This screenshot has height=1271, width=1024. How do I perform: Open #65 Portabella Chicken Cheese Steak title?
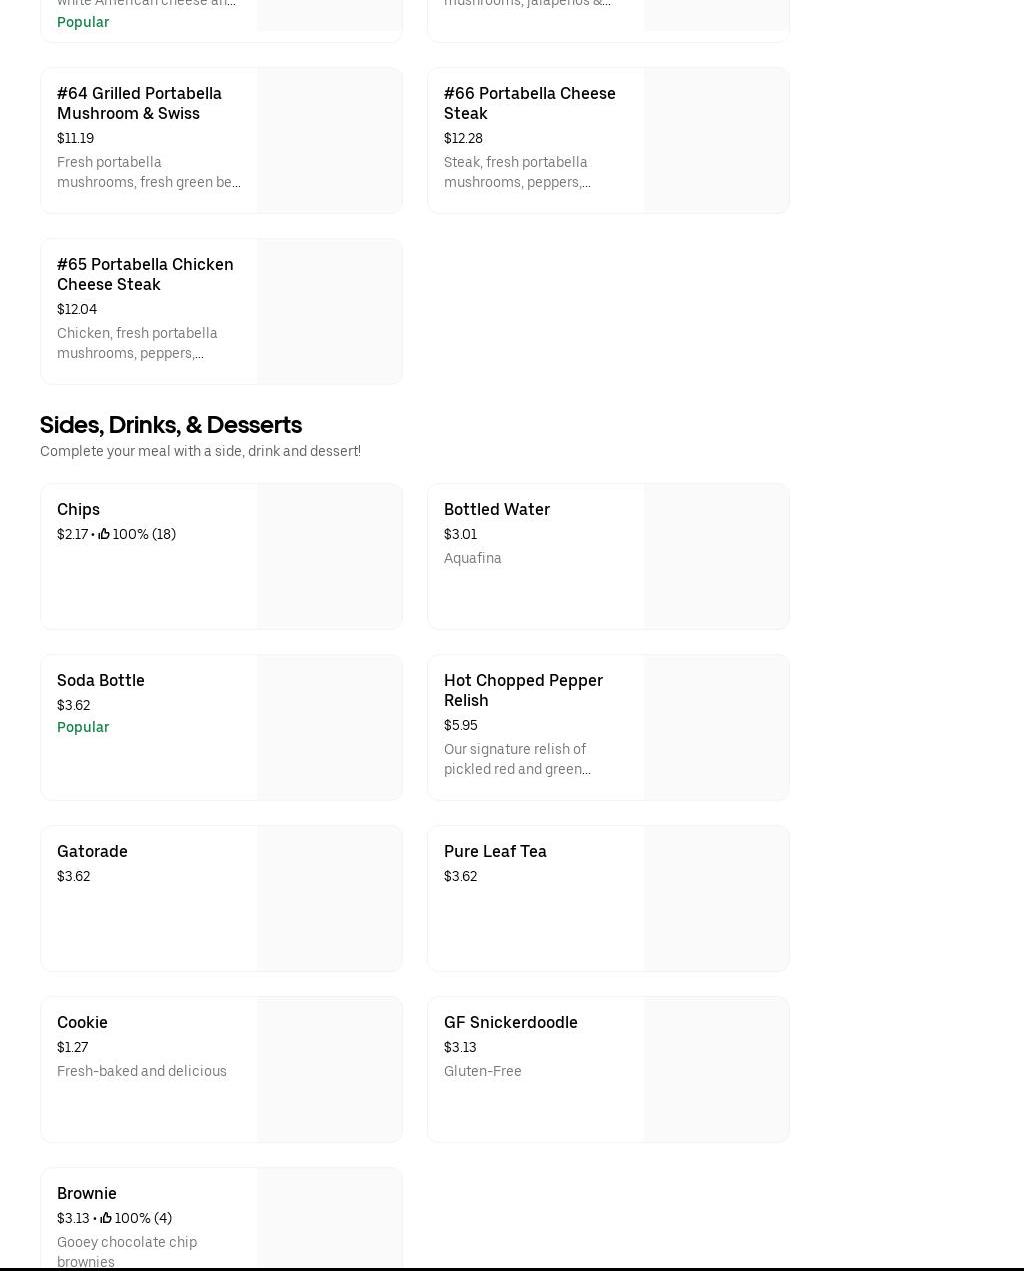[x=145, y=274]
